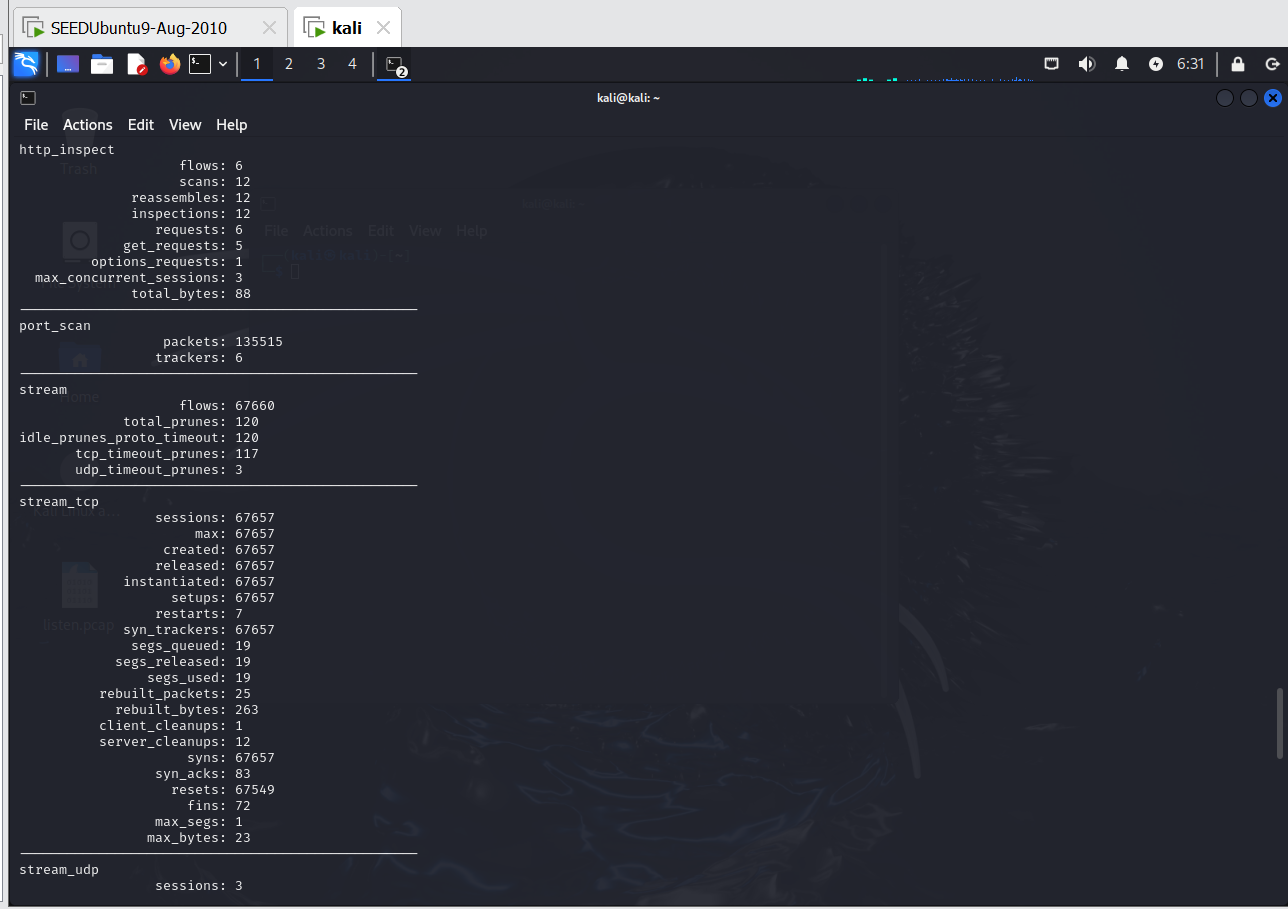Click the stream_tcp section heading

point(59,502)
